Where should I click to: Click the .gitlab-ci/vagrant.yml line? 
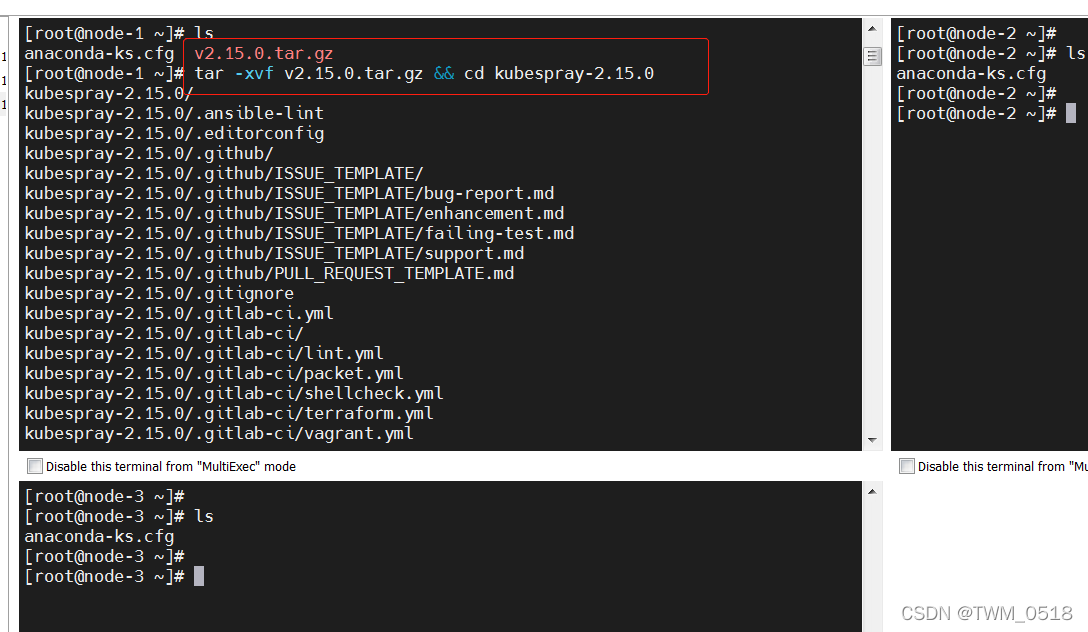point(219,433)
